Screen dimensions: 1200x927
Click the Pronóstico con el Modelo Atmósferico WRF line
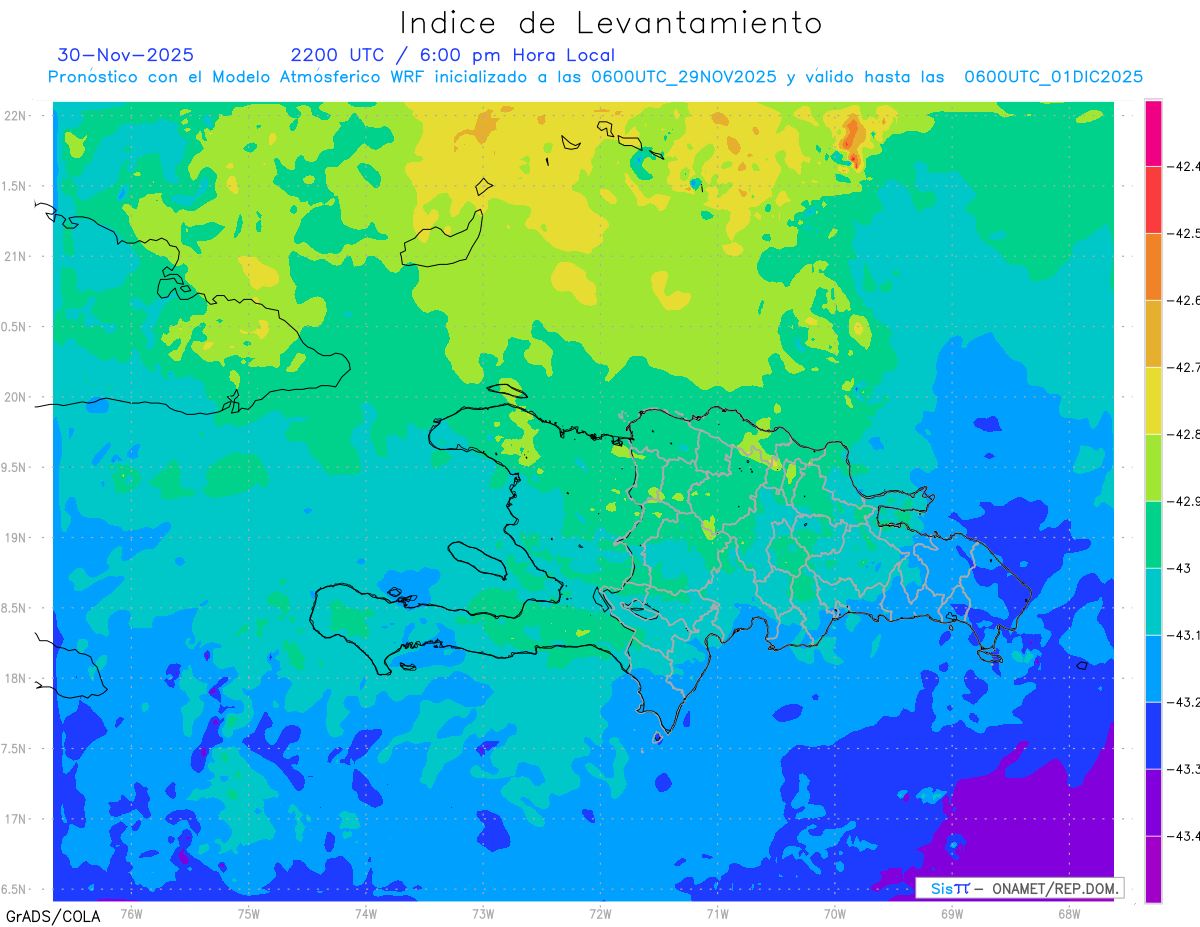tap(595, 76)
